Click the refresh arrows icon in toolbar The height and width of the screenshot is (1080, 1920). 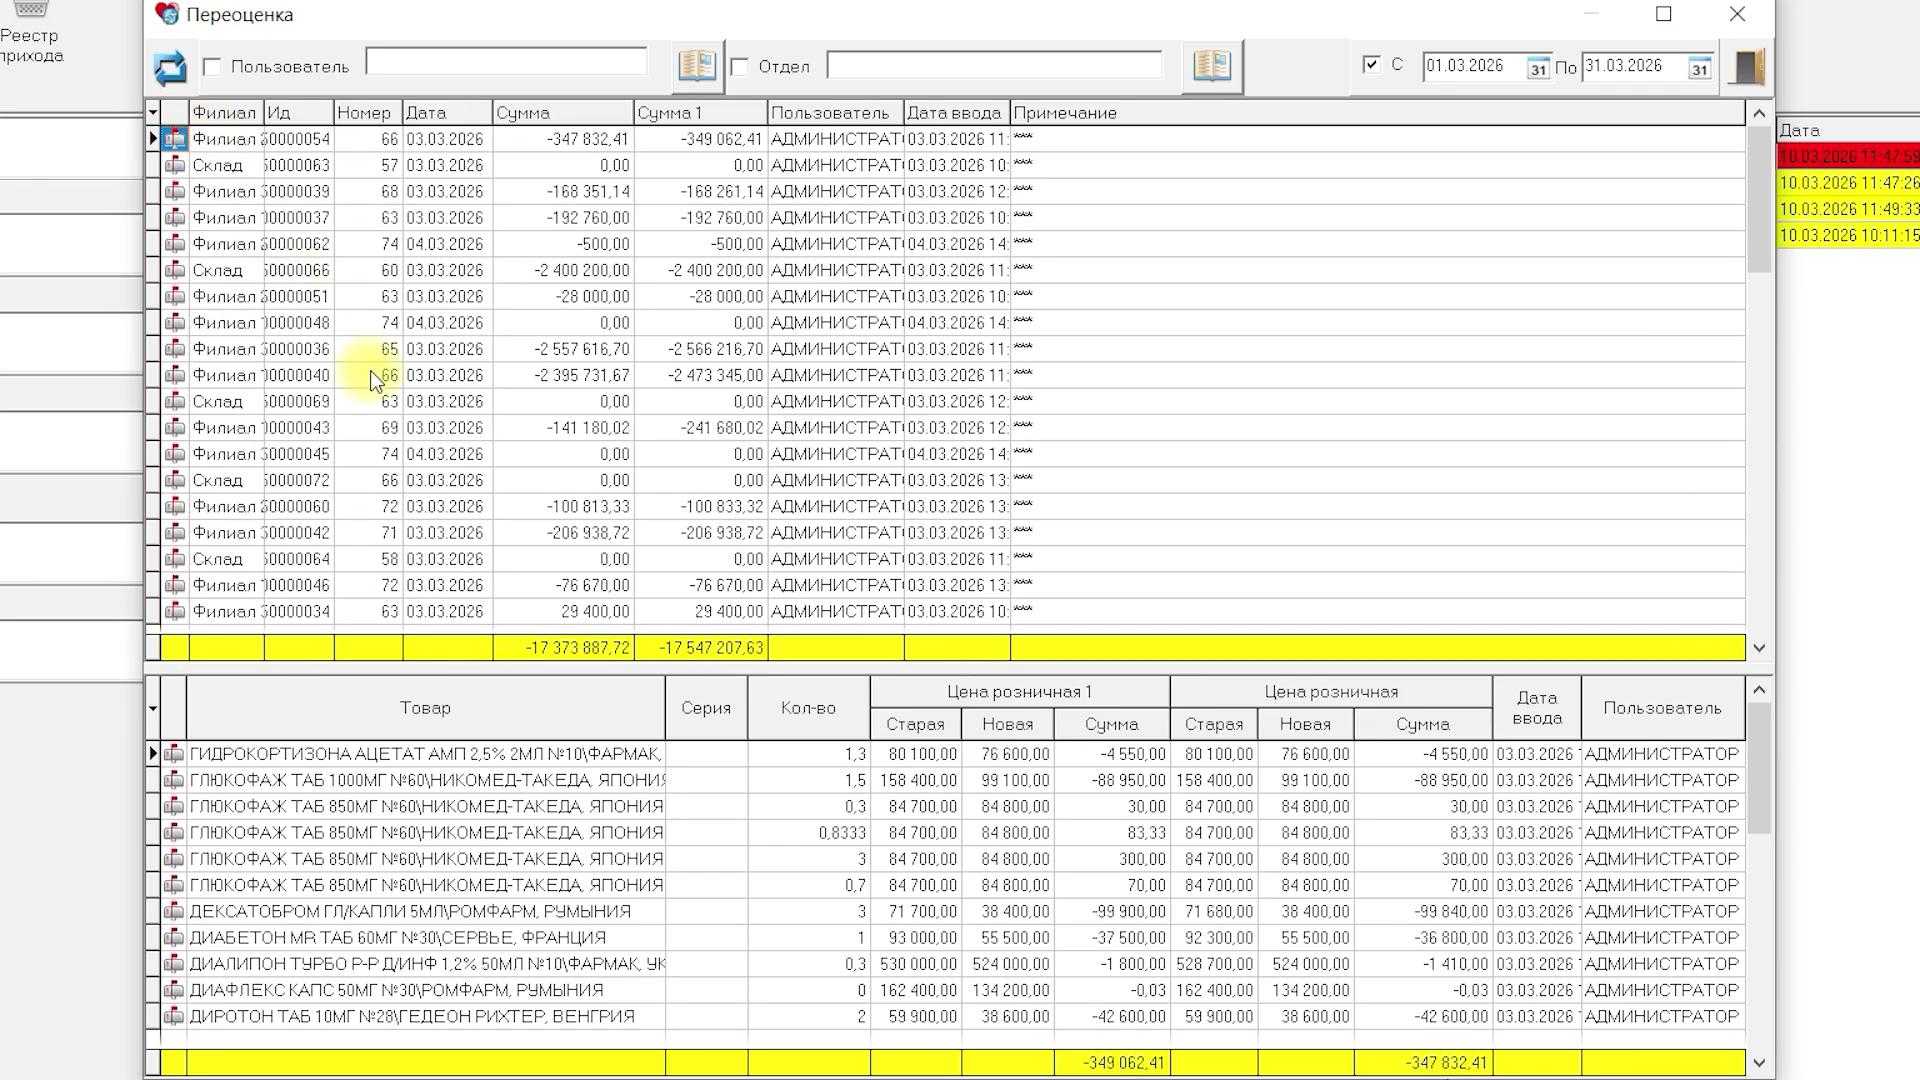170,67
